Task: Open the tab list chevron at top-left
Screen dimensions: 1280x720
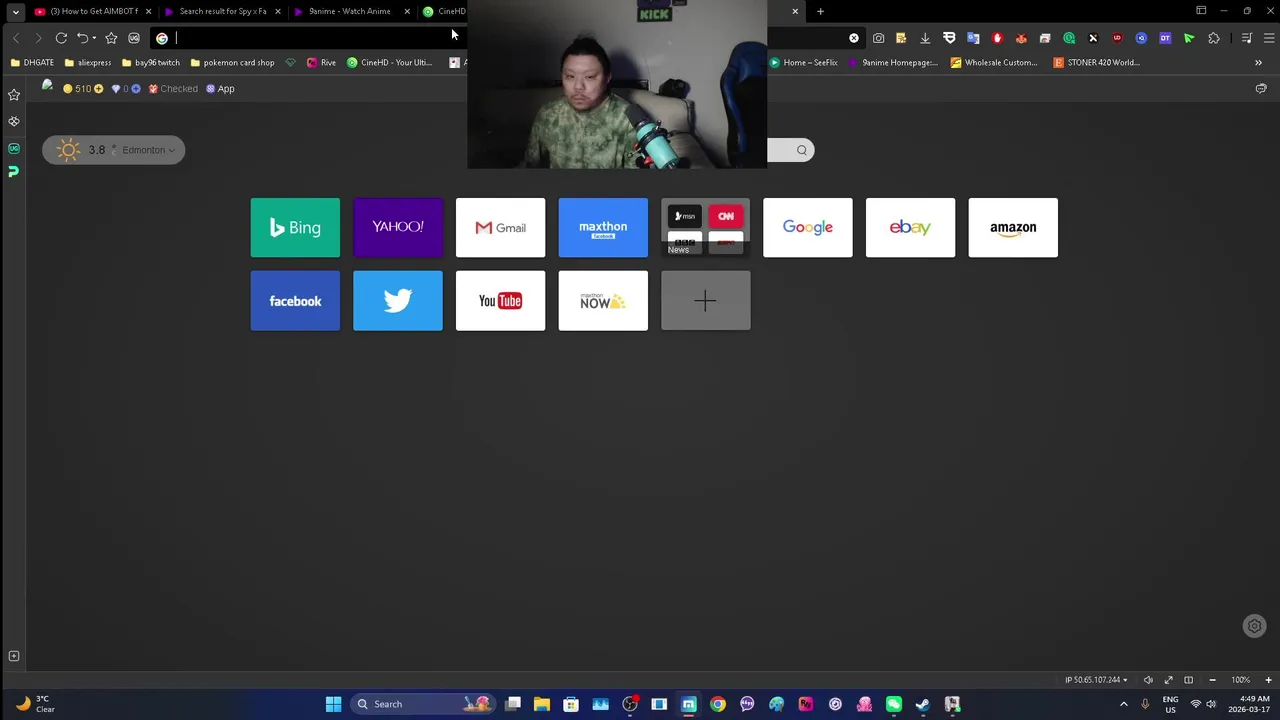Action: pyautogui.click(x=15, y=11)
